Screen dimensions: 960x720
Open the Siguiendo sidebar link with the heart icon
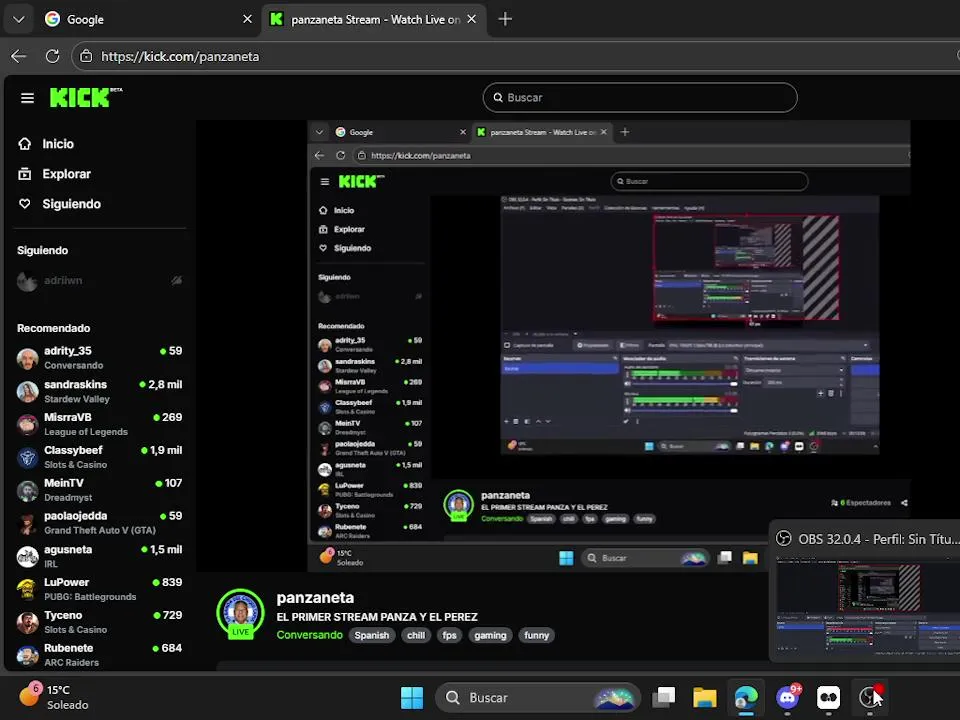[x=59, y=204]
